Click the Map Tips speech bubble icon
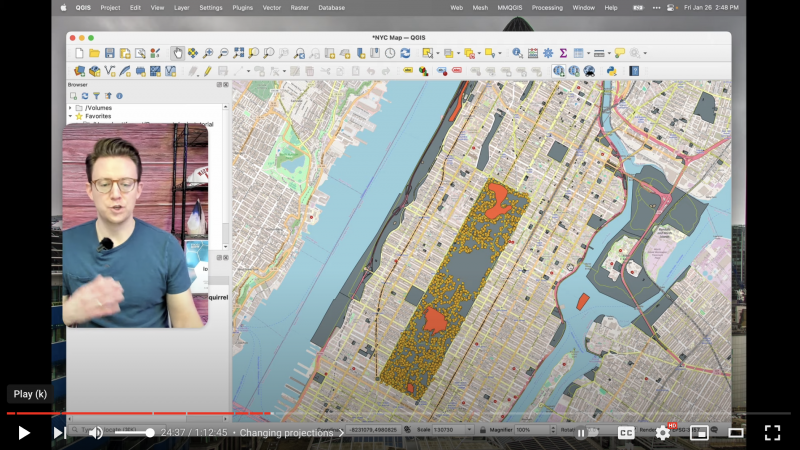Screen dimensions: 800x450 tap(620, 53)
